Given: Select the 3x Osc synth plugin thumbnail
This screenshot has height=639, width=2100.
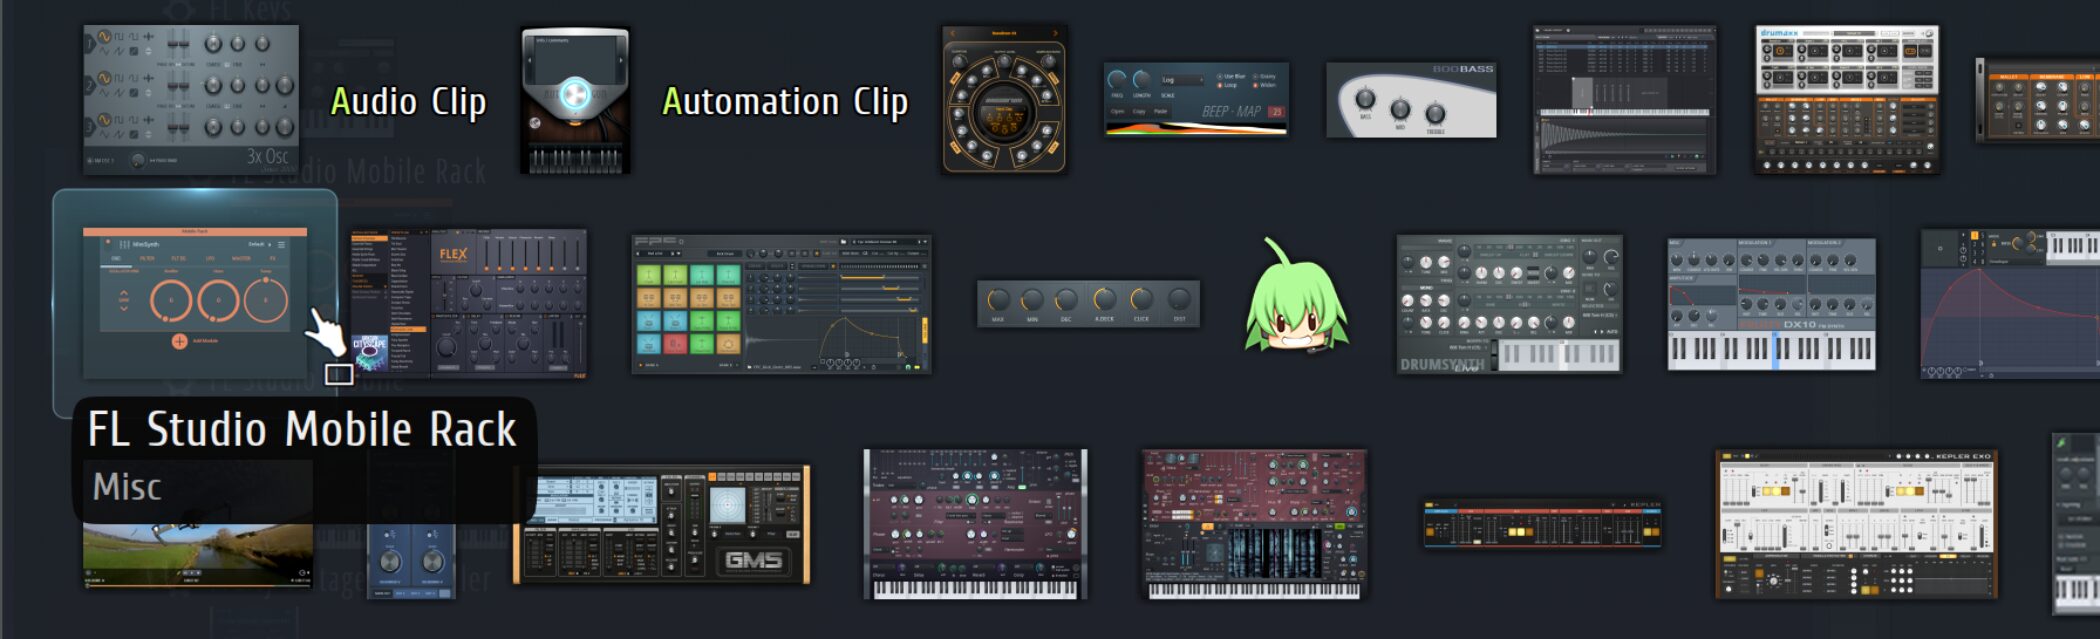Looking at the screenshot, I should coord(191,99).
